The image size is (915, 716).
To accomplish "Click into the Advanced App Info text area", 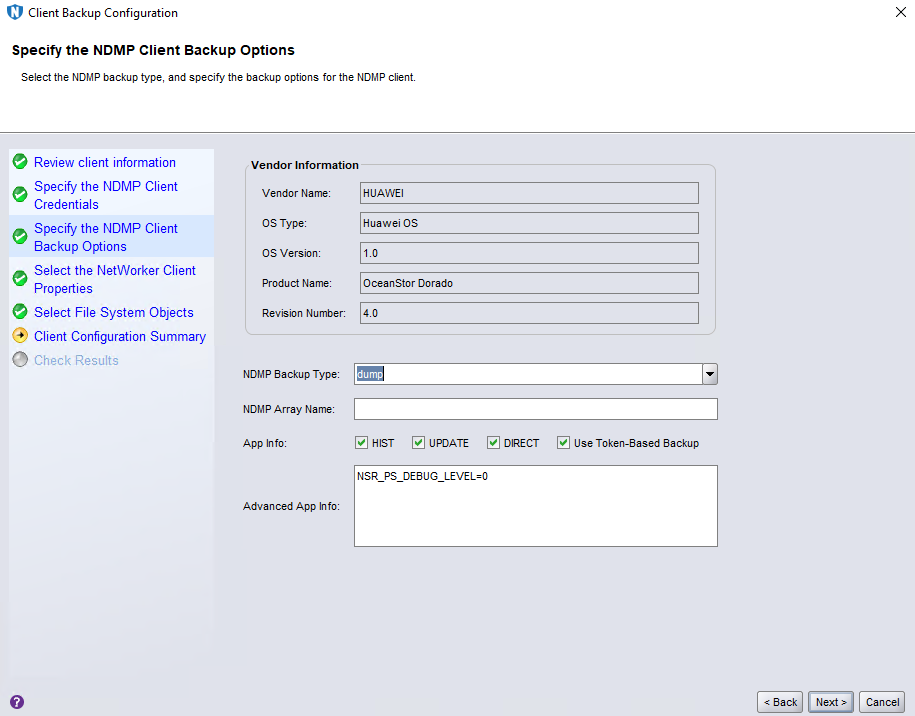I will [x=536, y=506].
